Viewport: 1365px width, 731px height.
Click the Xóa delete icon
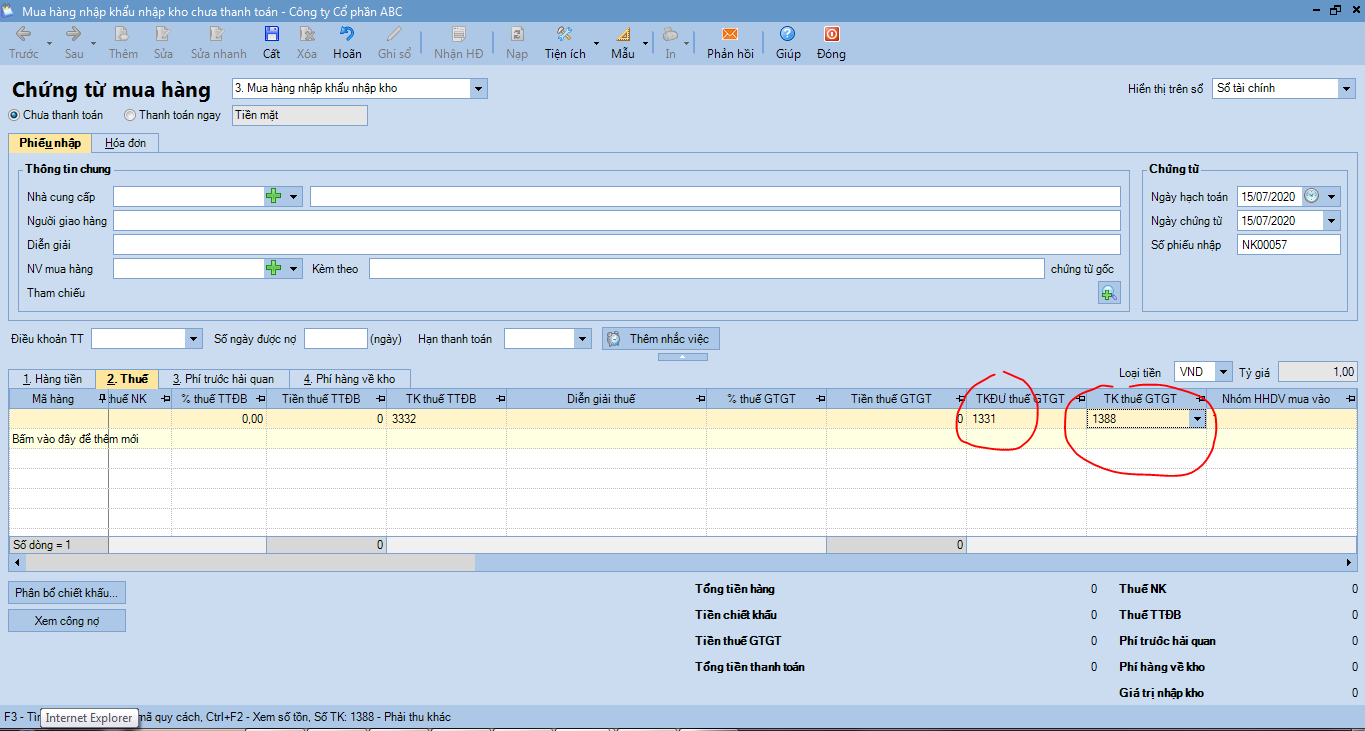(x=307, y=34)
